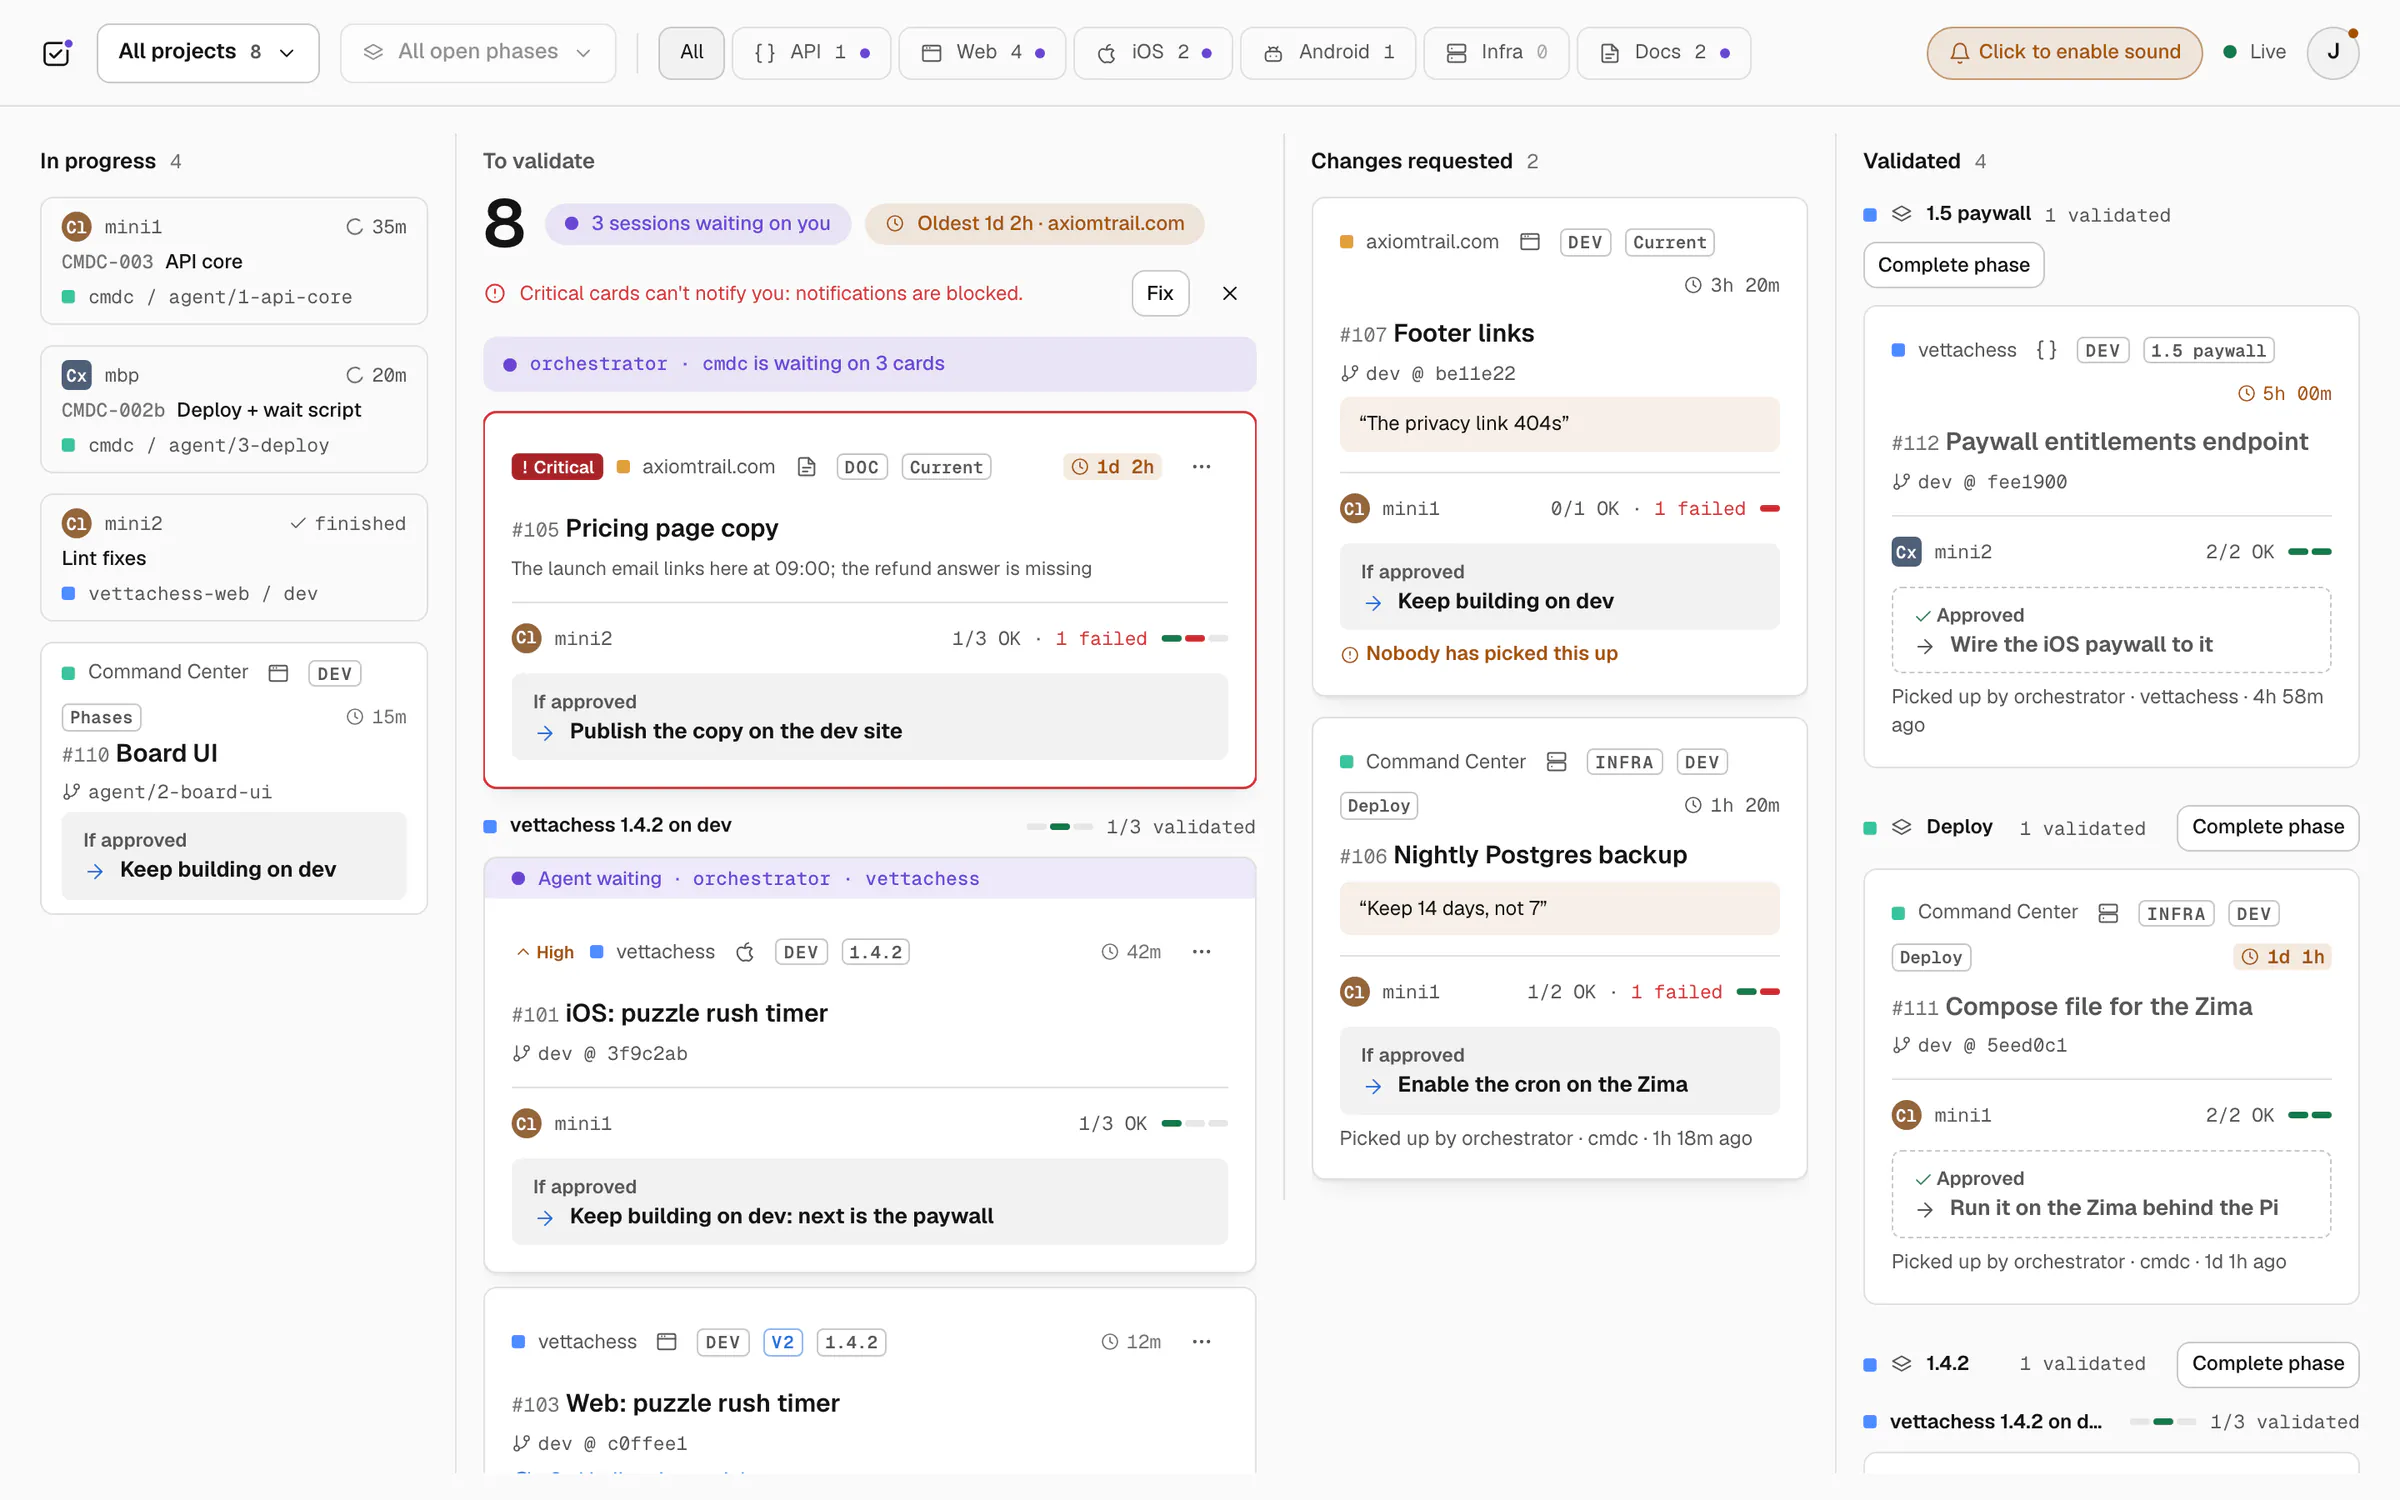Viewport: 2400px width, 1500px height.
Task: Click the mini1 avatar on API core card
Action: [77, 227]
